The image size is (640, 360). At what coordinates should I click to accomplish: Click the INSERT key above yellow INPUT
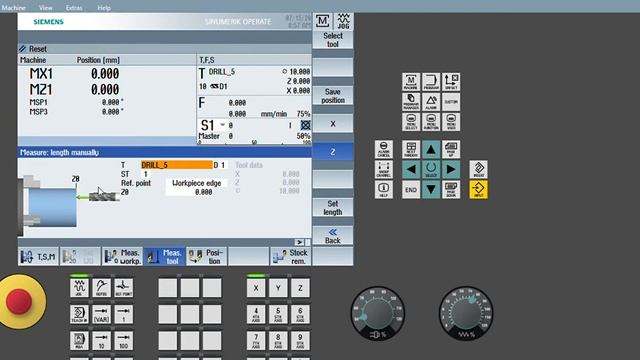[478, 169]
